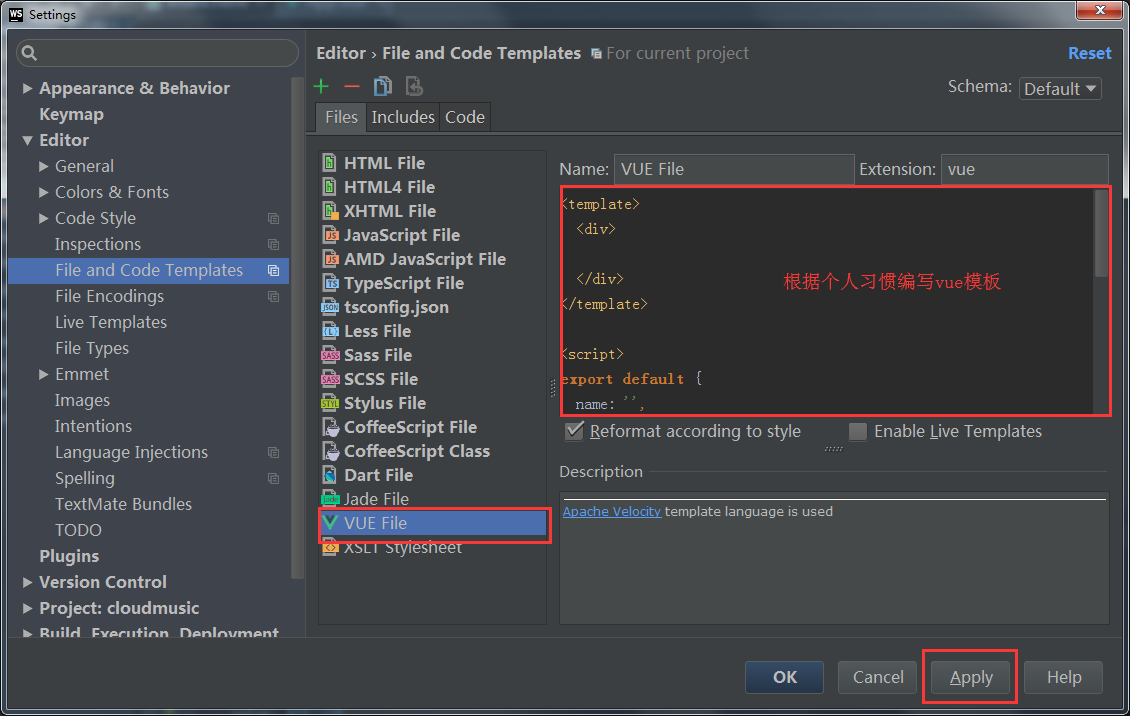Select JavaScript File template icon
The height and width of the screenshot is (716, 1130).
coord(330,235)
